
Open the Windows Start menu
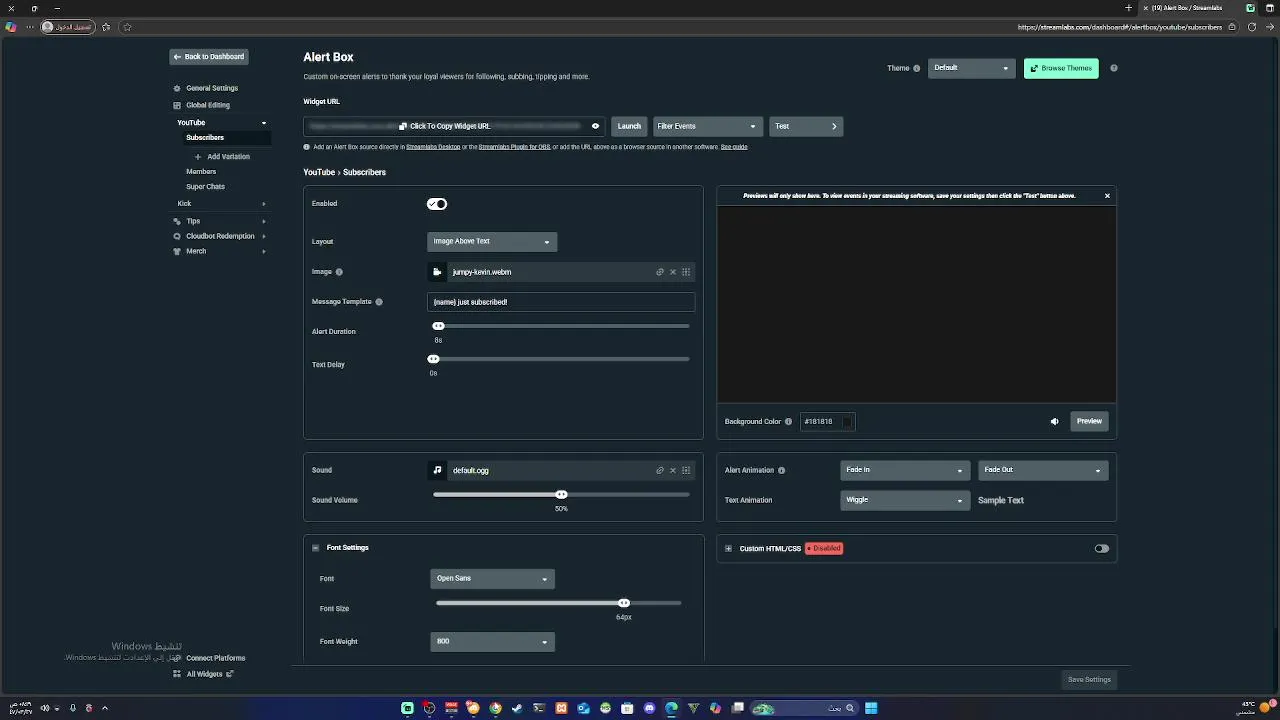pos(871,708)
